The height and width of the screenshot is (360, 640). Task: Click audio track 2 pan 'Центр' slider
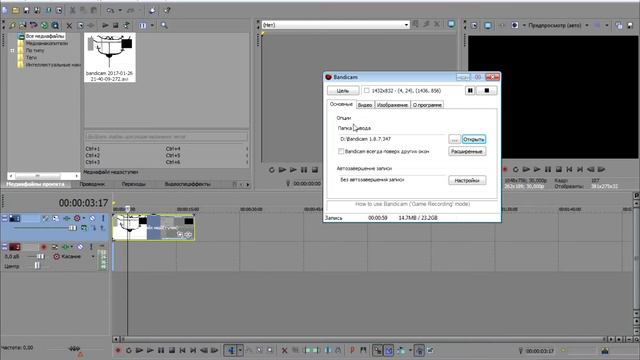[x=37, y=266]
